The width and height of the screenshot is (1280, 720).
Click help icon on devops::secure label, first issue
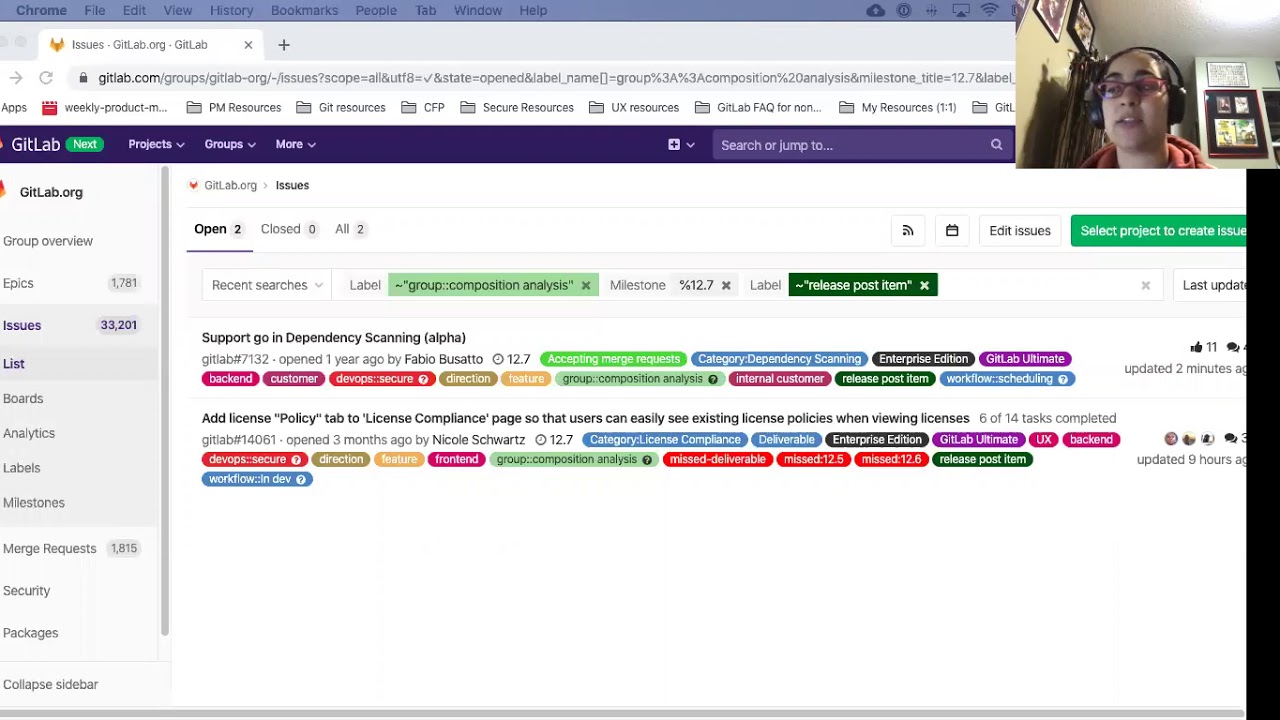point(423,379)
